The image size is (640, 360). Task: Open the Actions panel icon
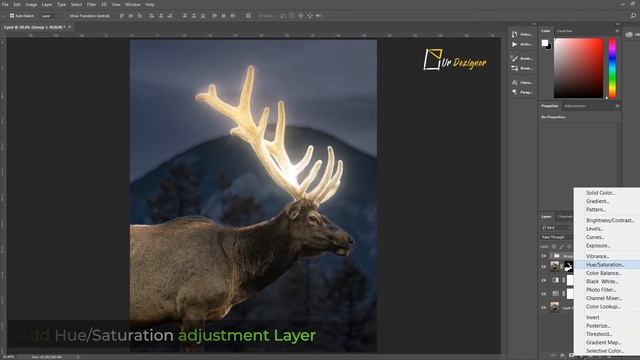[514, 44]
